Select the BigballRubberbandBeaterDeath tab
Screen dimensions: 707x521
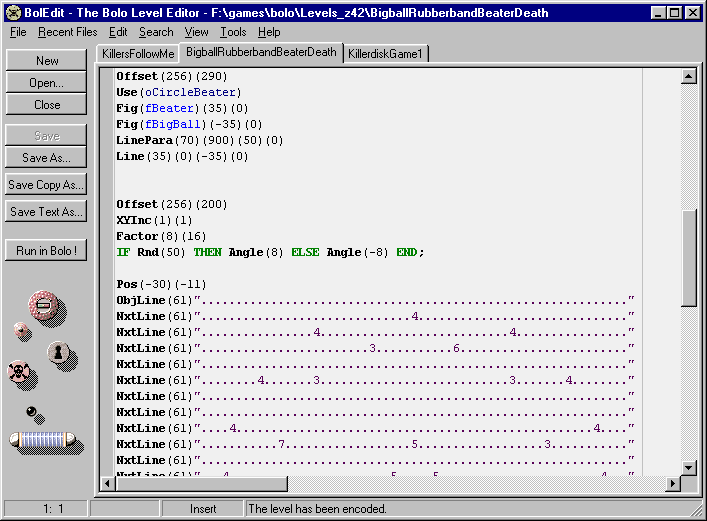coord(261,52)
